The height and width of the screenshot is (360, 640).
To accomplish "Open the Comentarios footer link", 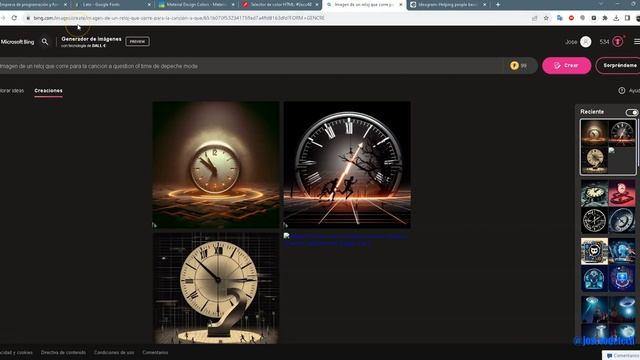I will pos(155,352).
